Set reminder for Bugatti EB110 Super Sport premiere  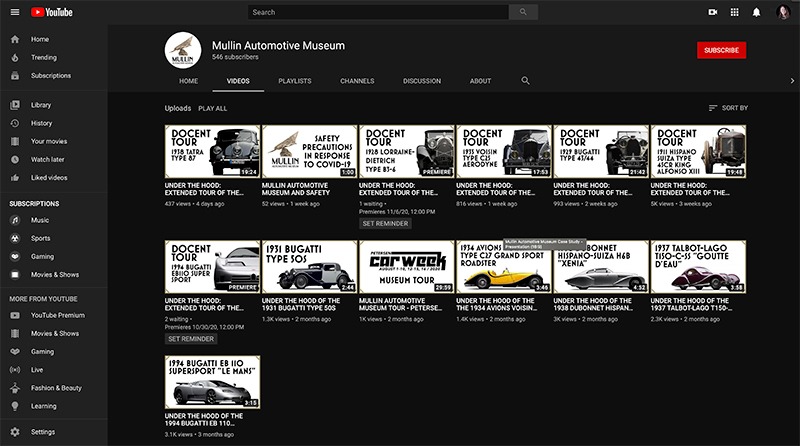191,339
